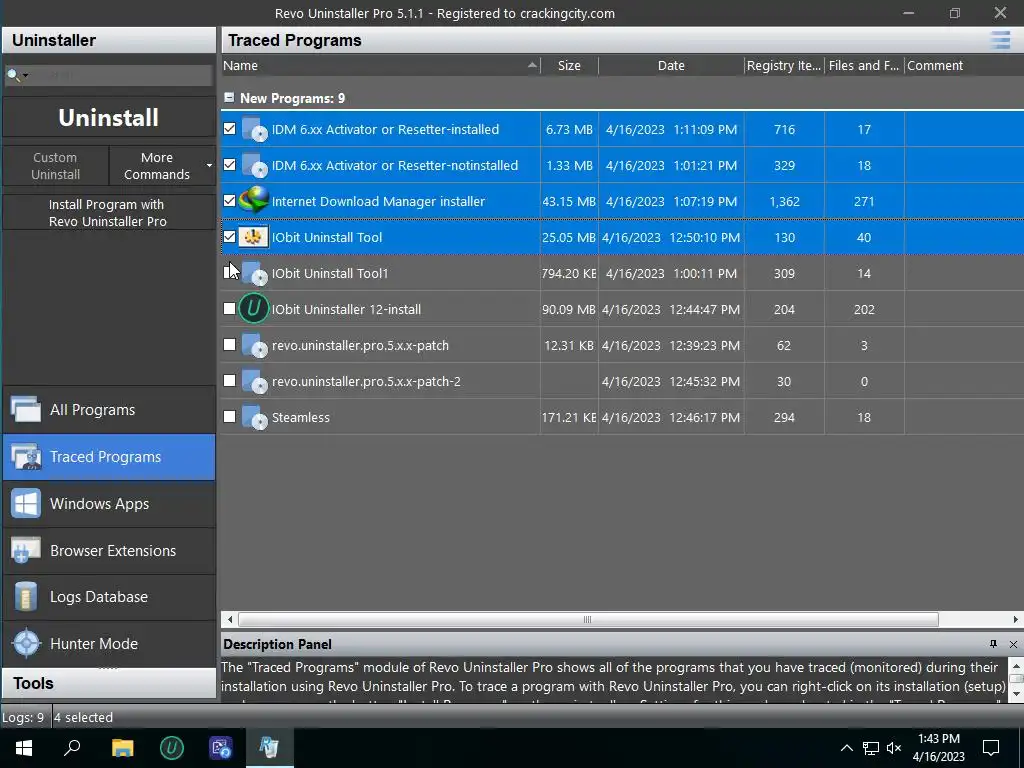
Task: Click Install Program with Revo Uninstaller Pro
Action: (108, 213)
